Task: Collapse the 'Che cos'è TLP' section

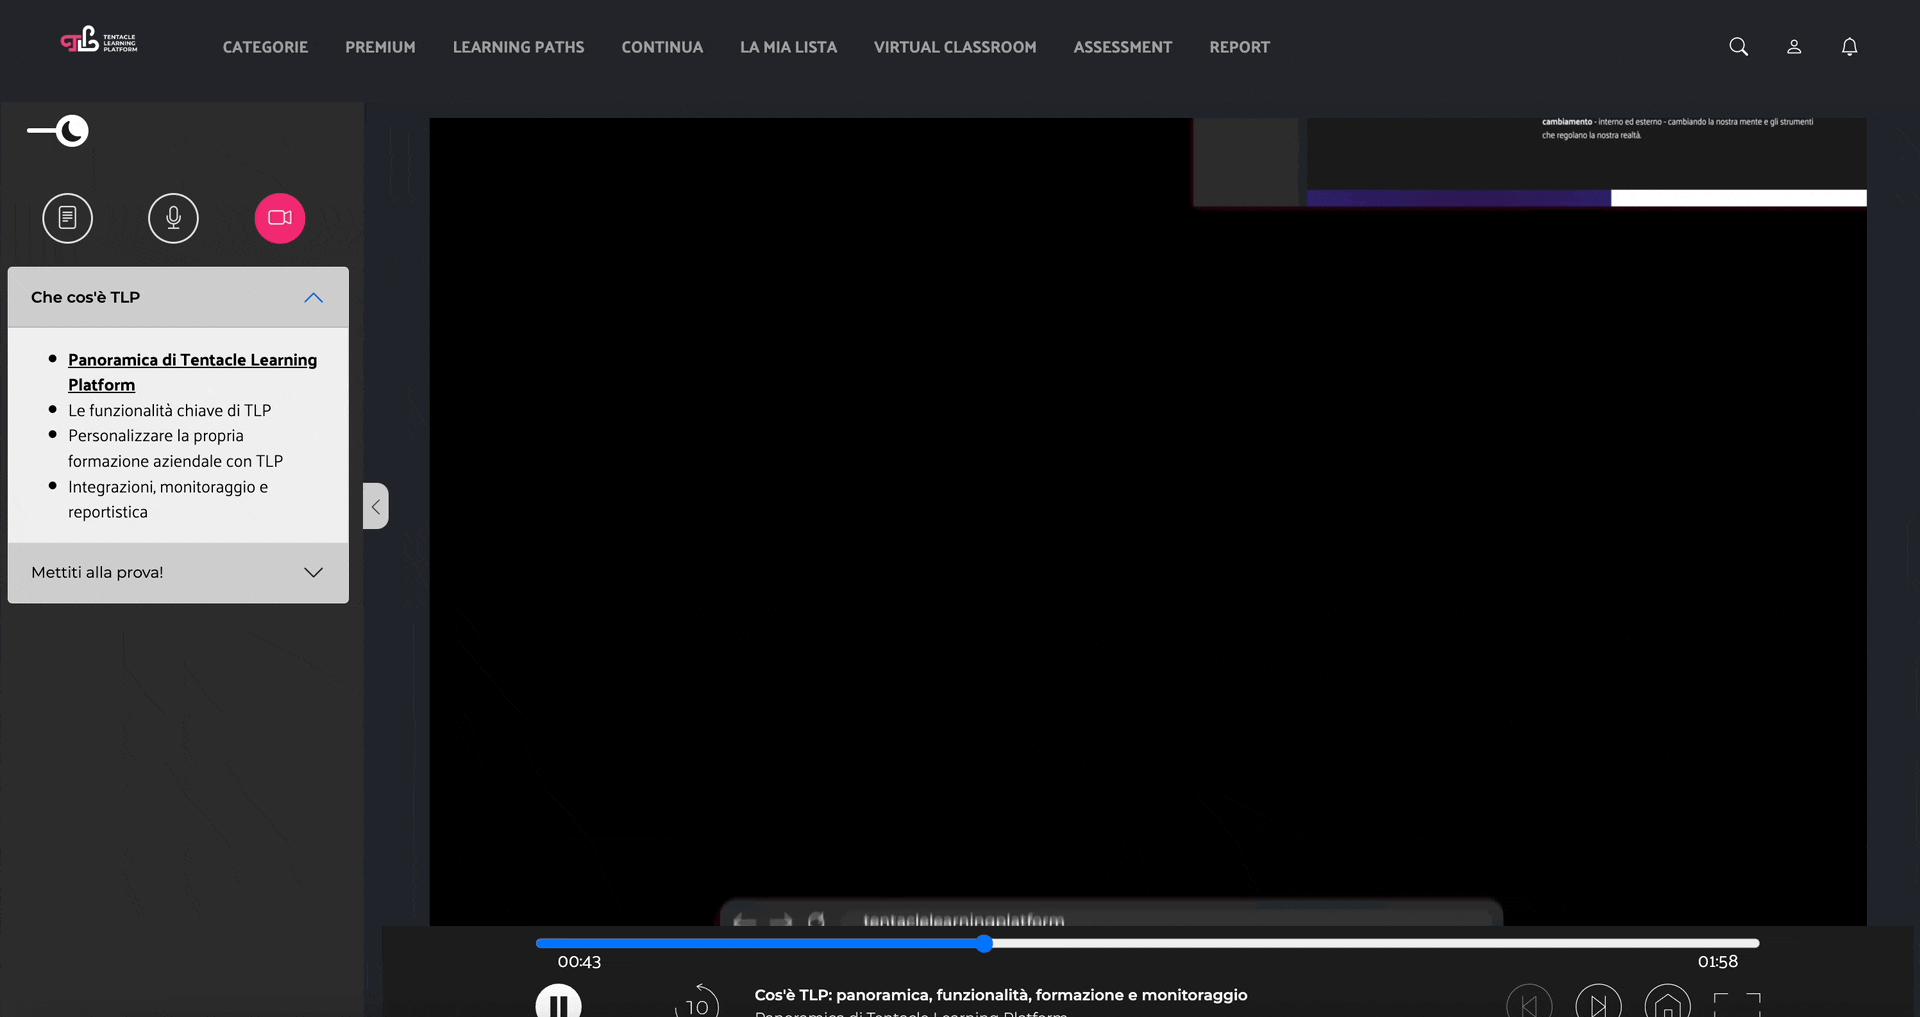Action: [313, 297]
